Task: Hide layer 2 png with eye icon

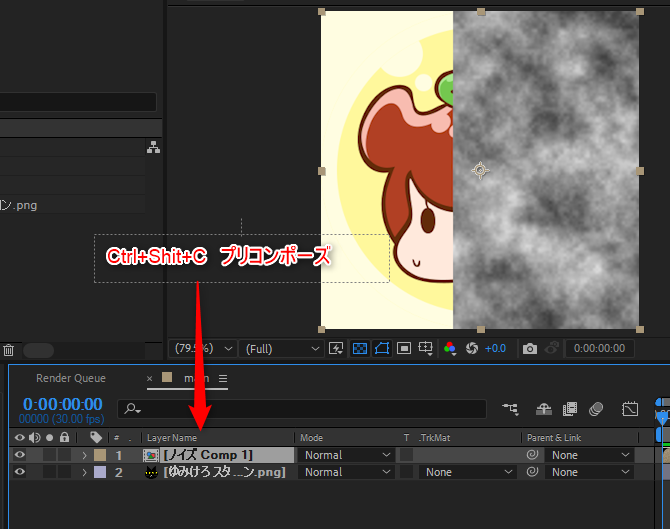Action: (x=20, y=472)
